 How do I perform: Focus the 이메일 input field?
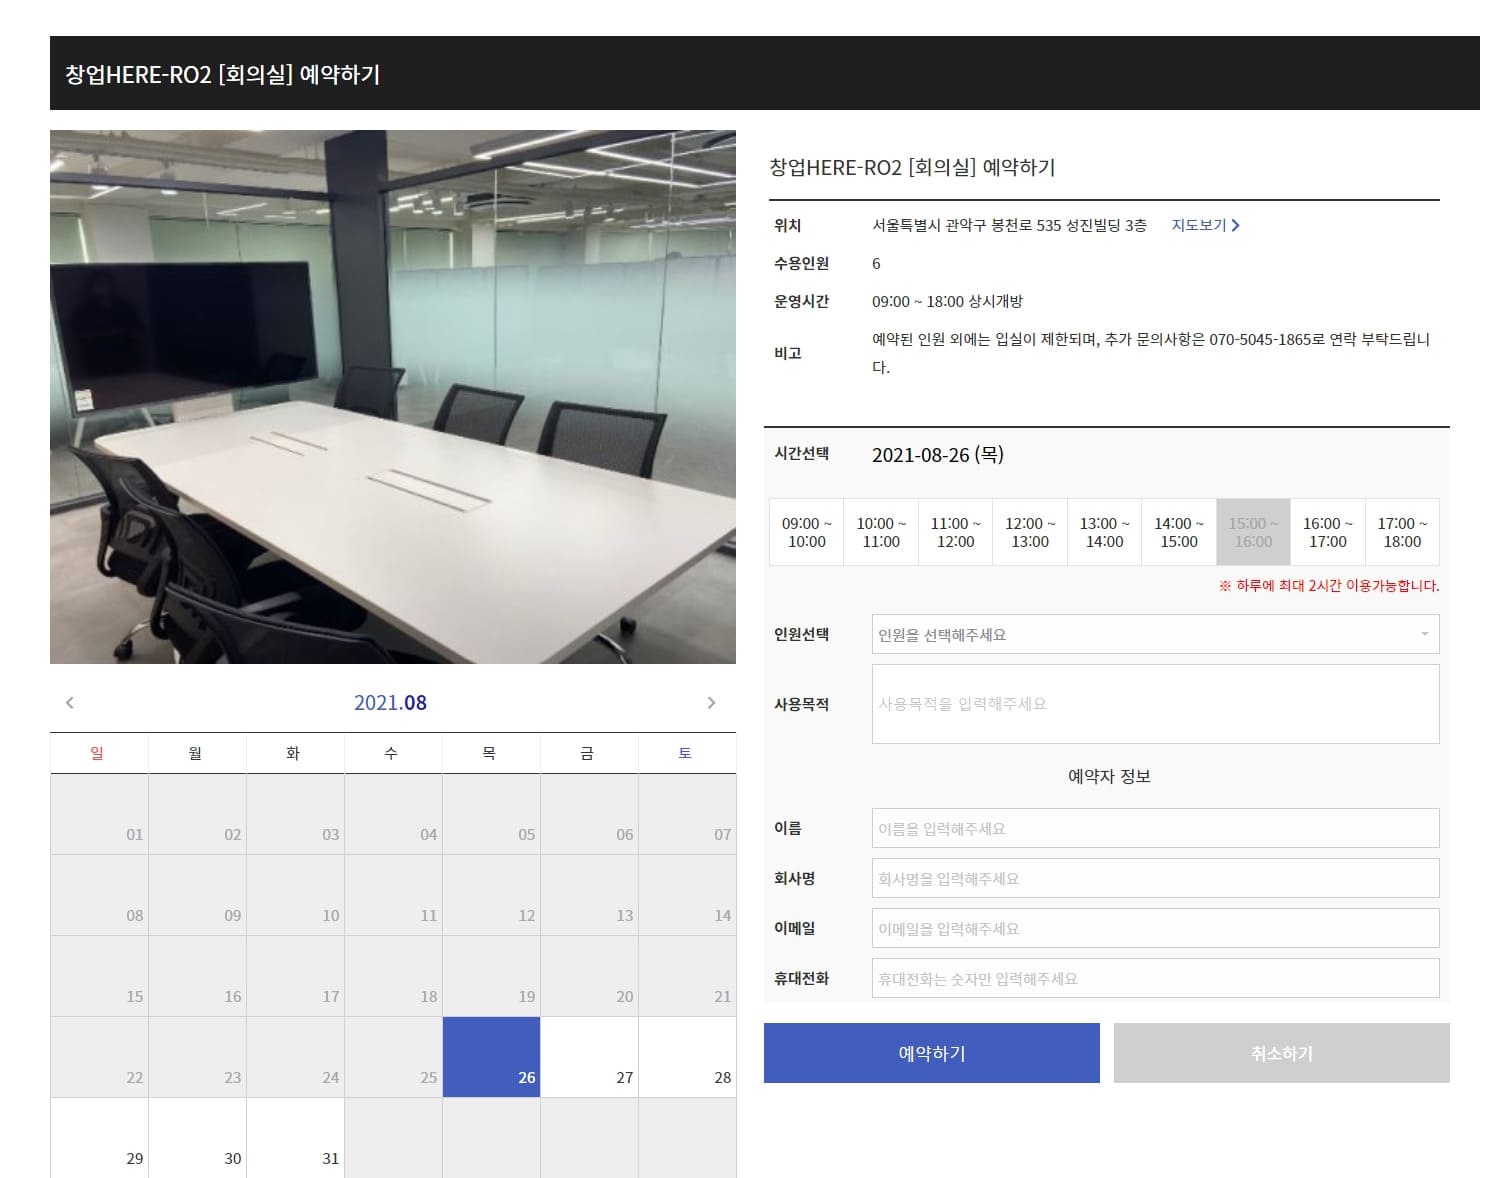(1155, 928)
